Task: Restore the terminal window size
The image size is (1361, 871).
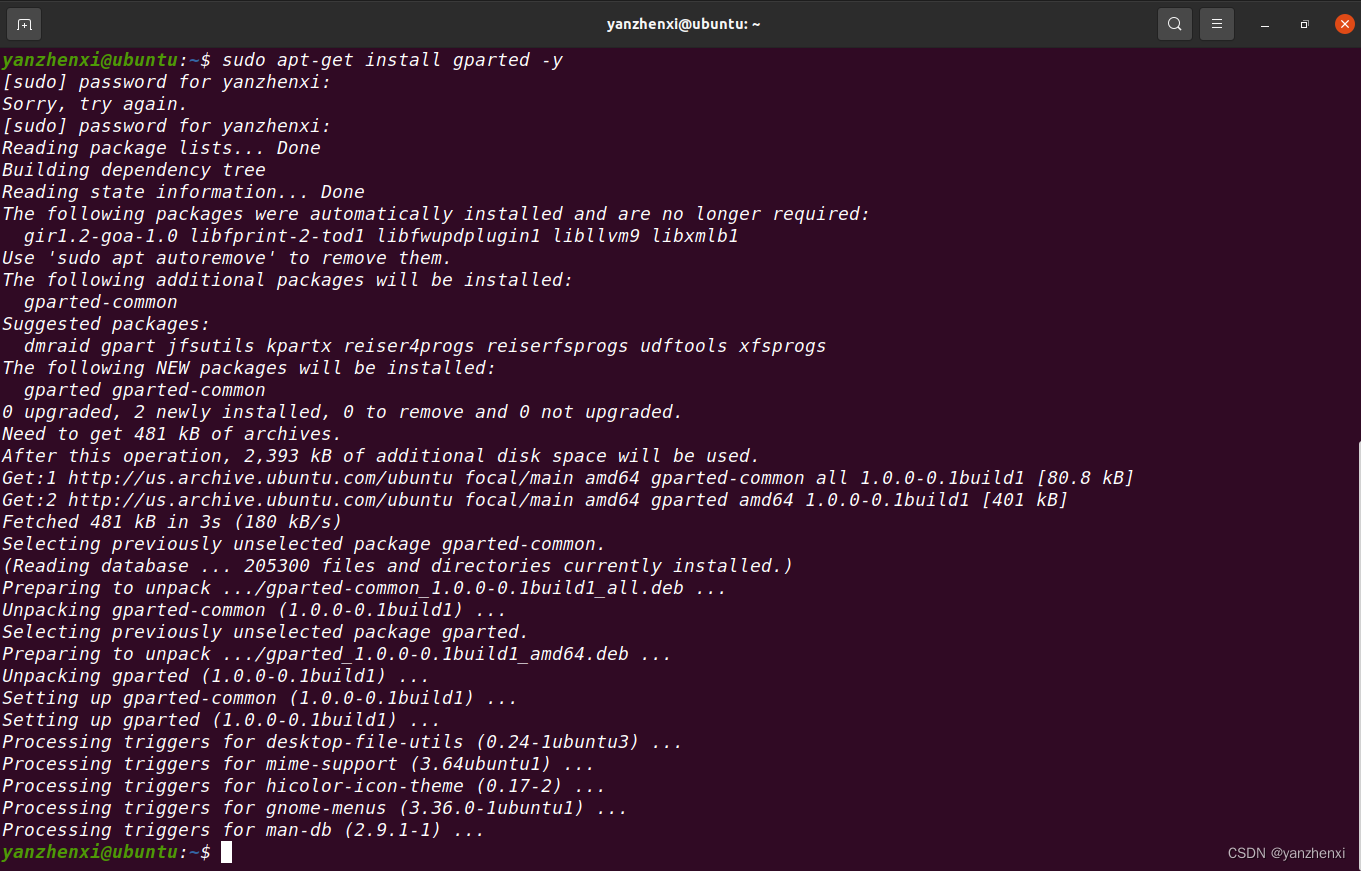Action: point(1304,22)
